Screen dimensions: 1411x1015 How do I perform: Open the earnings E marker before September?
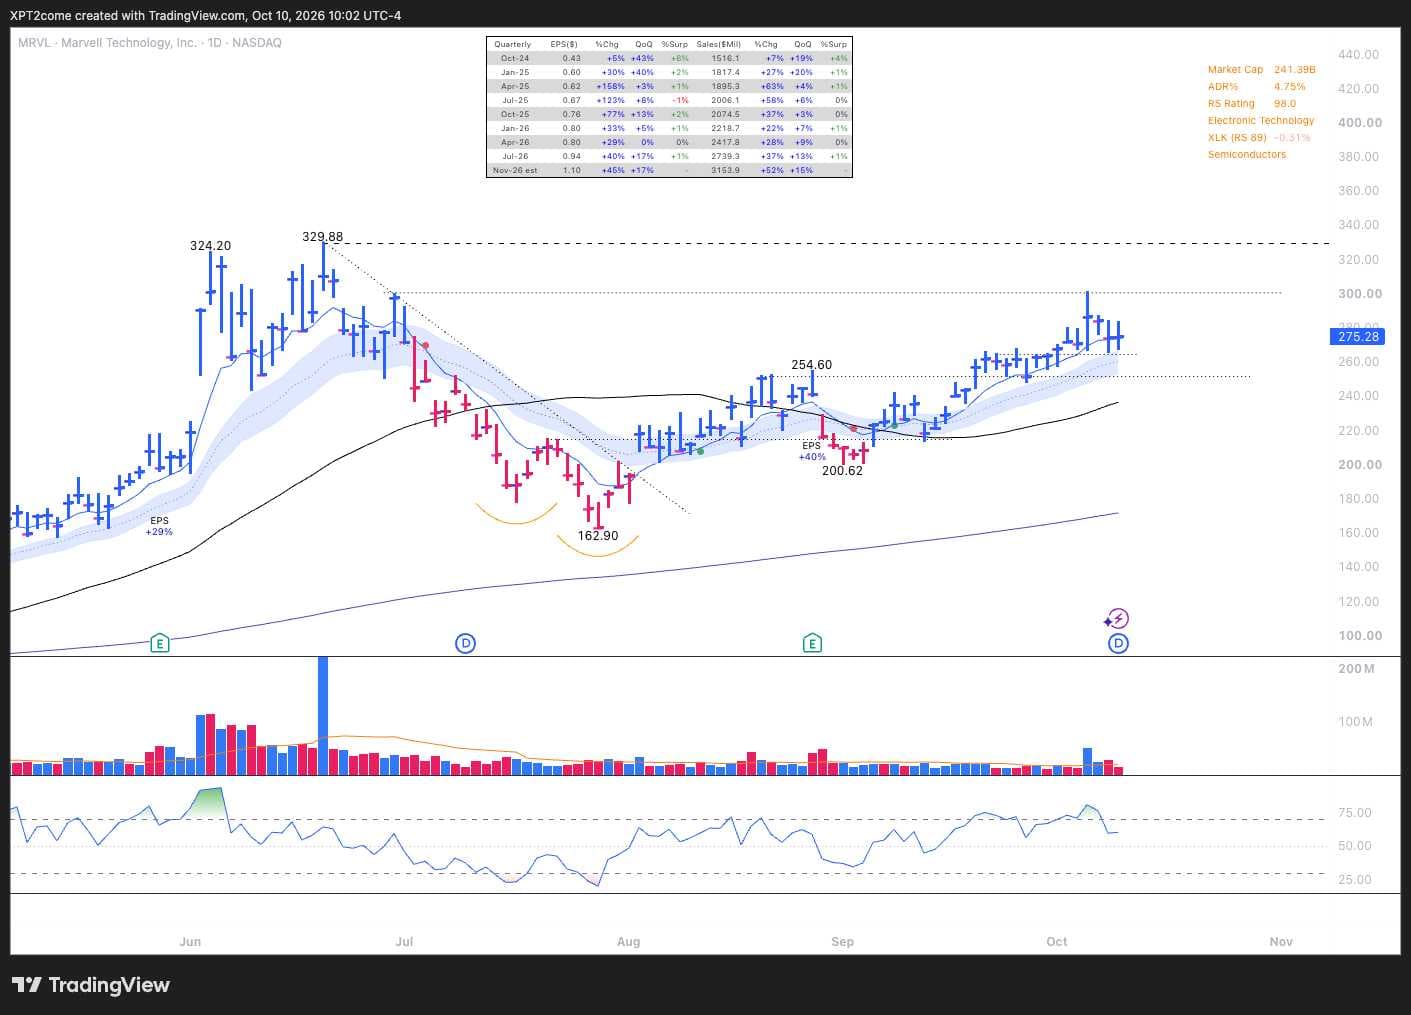[x=812, y=643]
